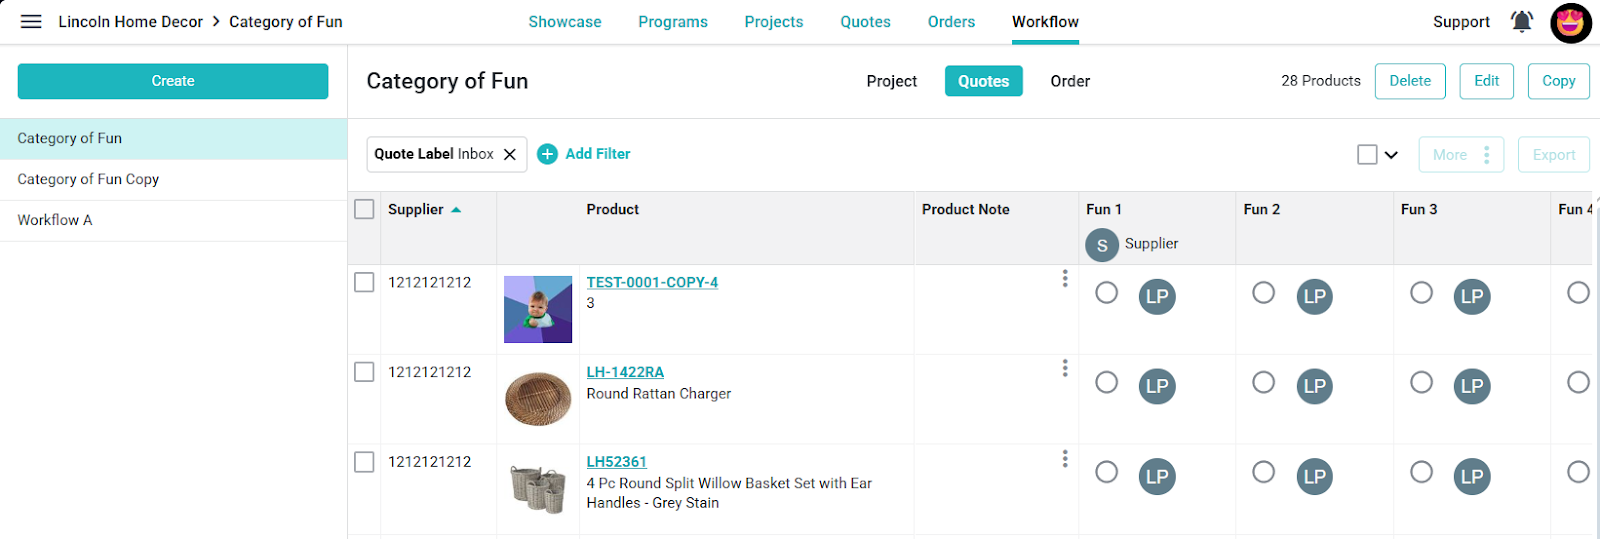This screenshot has width=1600, height=539.
Task: Check the select-all checkbox in table header
Action: pyautogui.click(x=364, y=209)
